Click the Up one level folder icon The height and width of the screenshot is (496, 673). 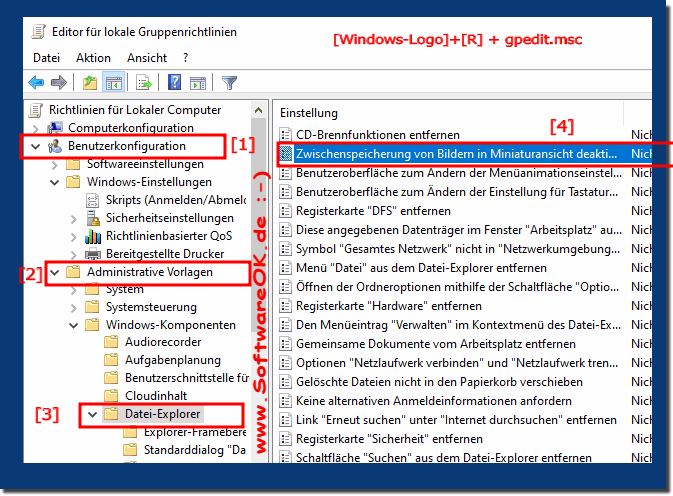[90, 82]
